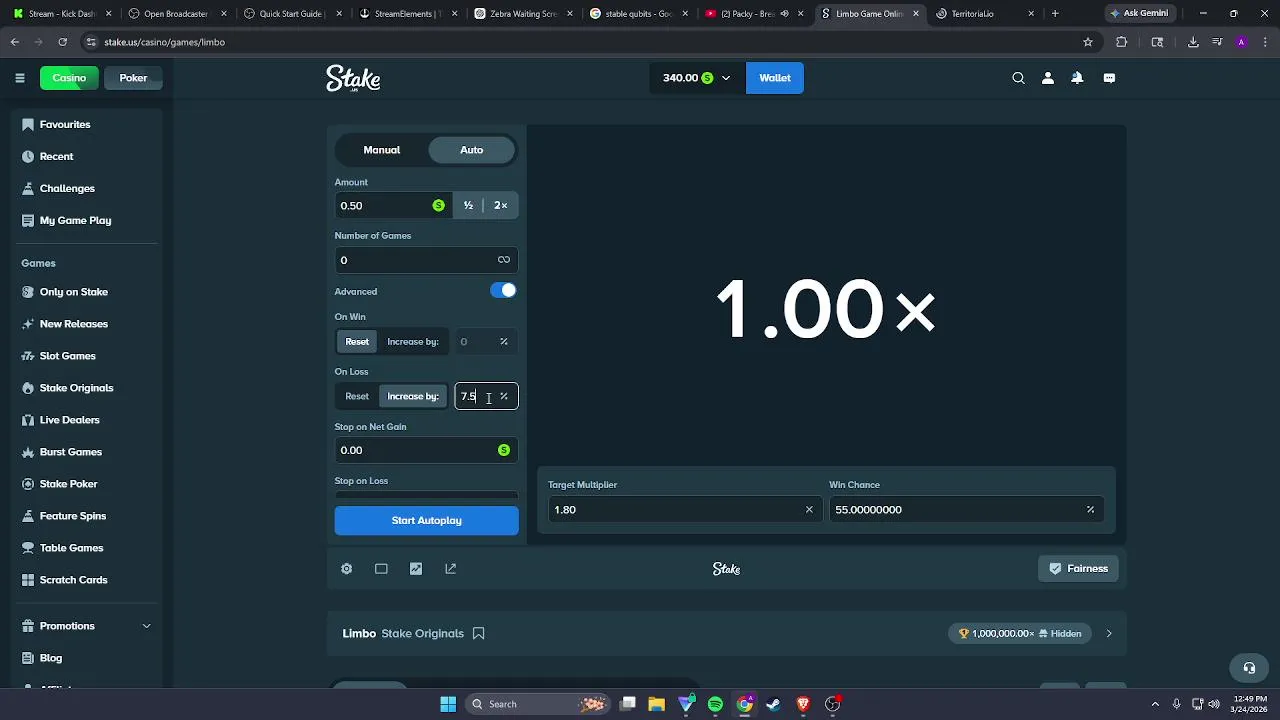
Task: Select Increase by under On Loss
Action: (x=413, y=396)
